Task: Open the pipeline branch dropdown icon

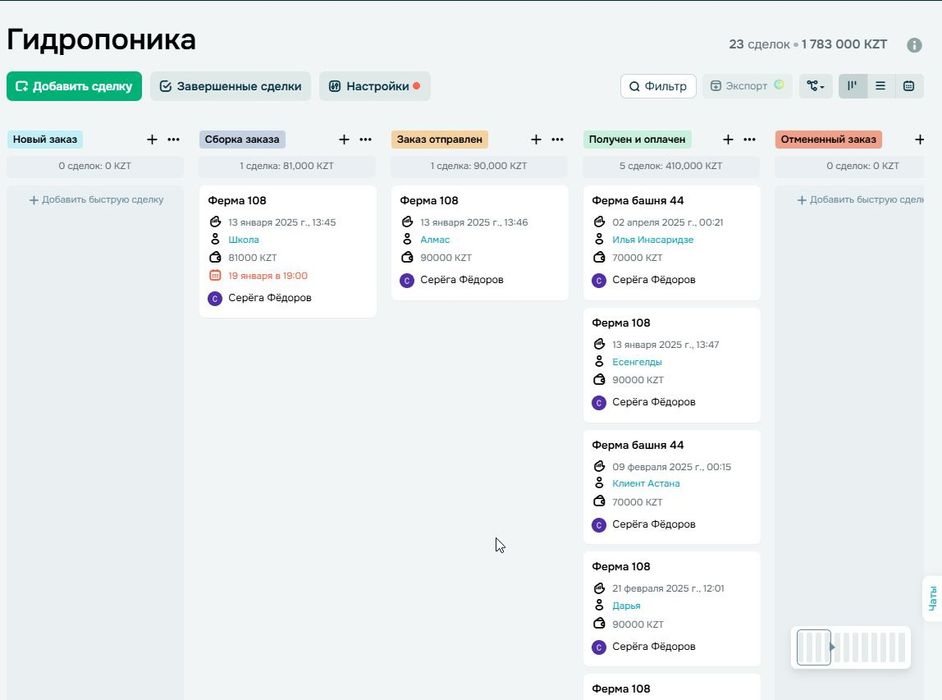Action: point(815,86)
